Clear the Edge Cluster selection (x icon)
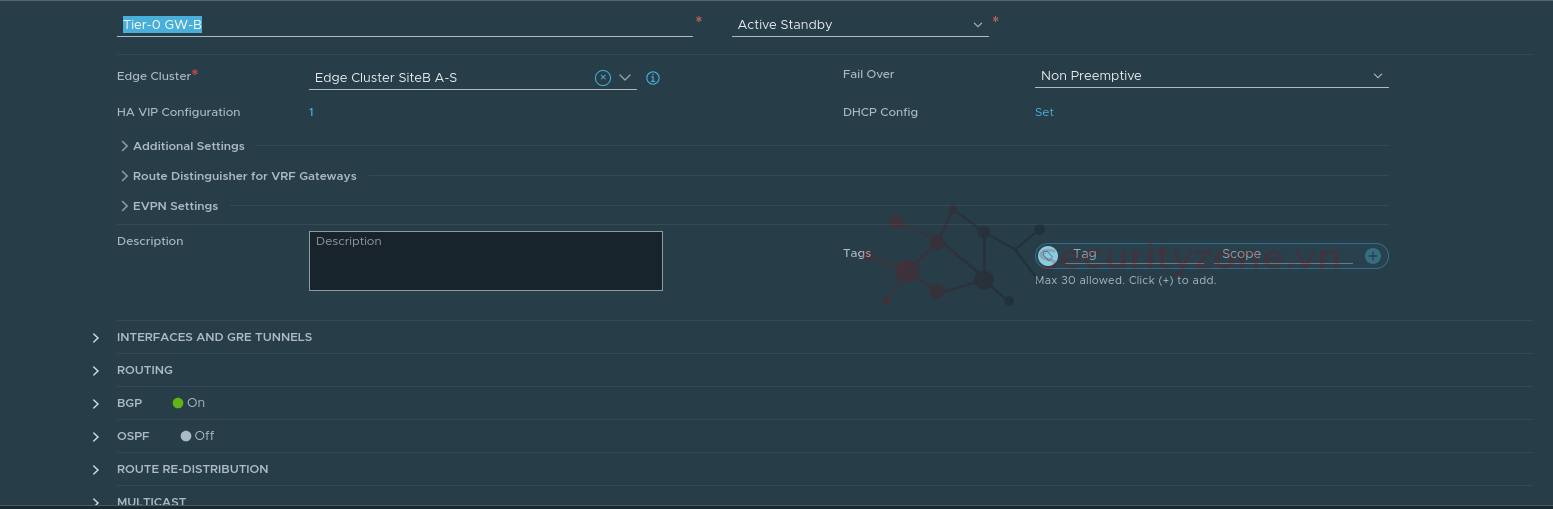The width and height of the screenshot is (1553, 509). [603, 78]
